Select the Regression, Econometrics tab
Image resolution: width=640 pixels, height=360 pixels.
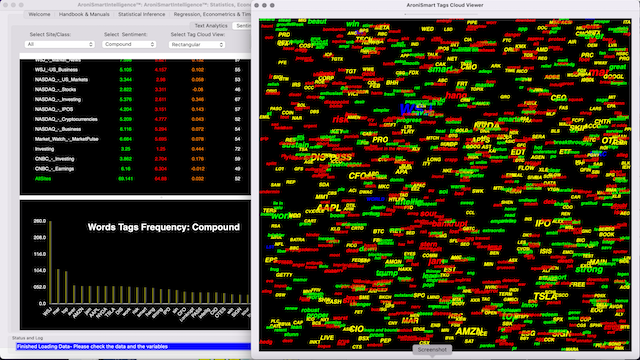pyautogui.click(x=211, y=14)
